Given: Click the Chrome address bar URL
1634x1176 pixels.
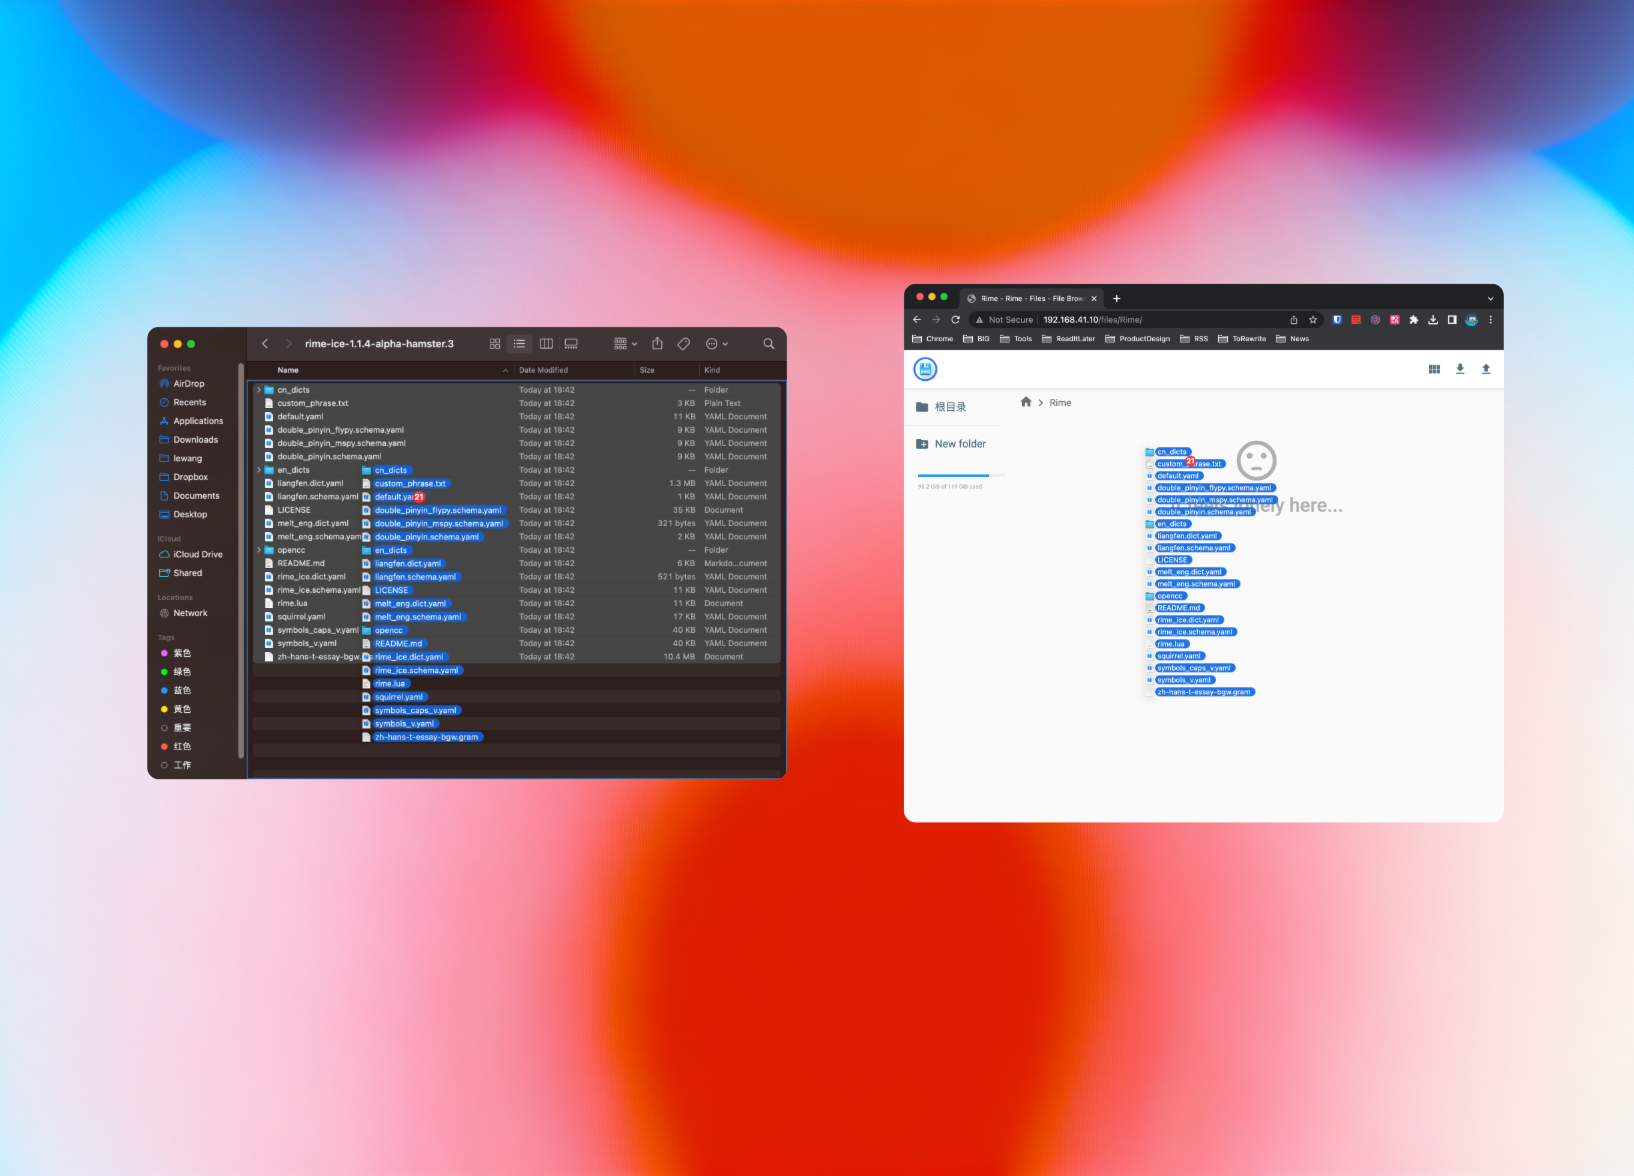Looking at the screenshot, I should pos(1092,320).
